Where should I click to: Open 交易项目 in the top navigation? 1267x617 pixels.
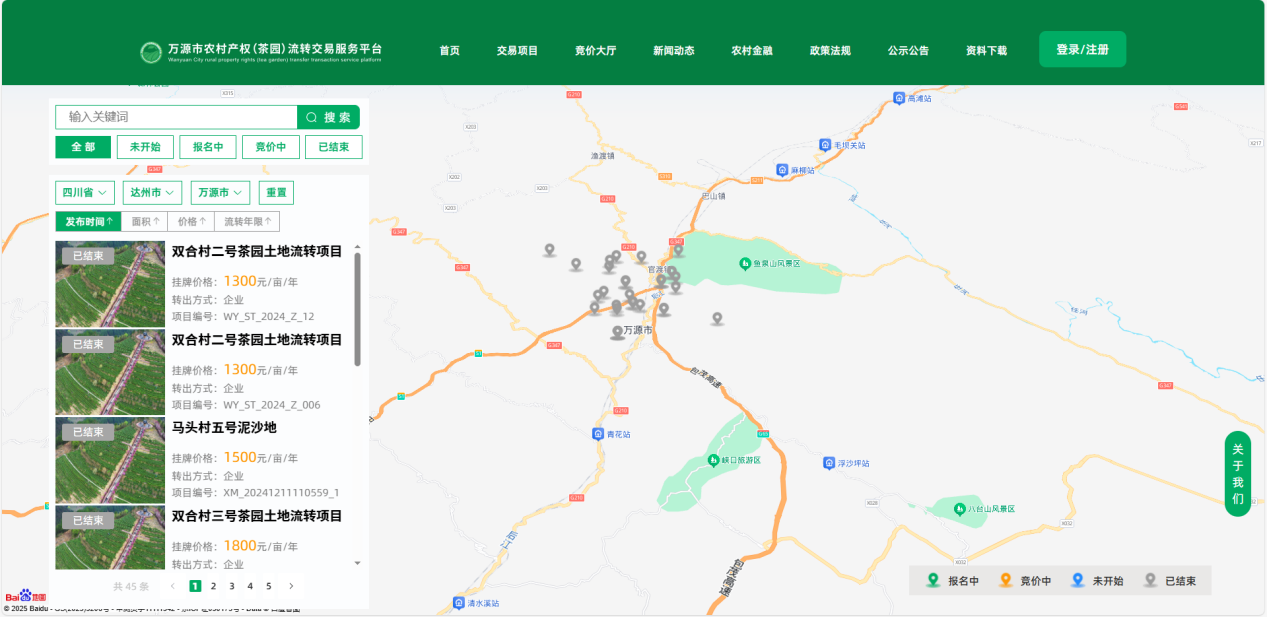(517, 51)
